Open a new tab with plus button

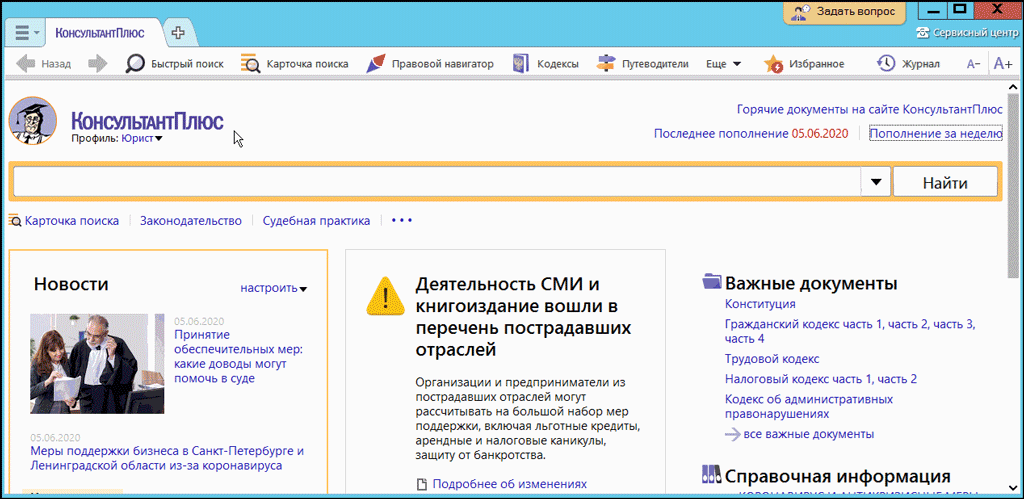[178, 33]
